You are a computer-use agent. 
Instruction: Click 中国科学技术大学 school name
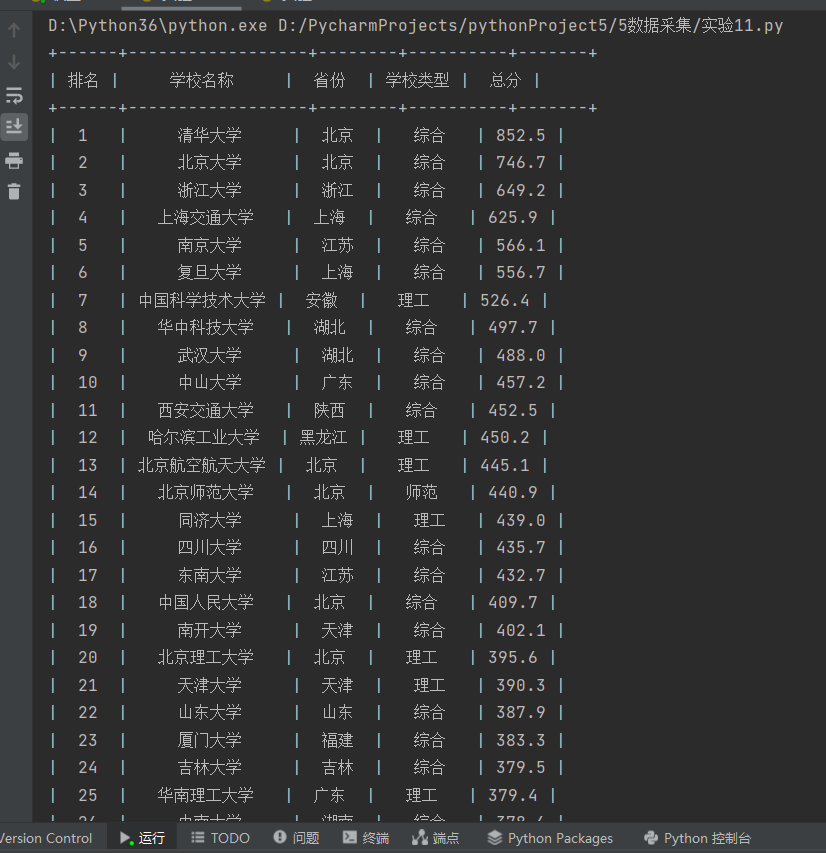(x=202, y=300)
